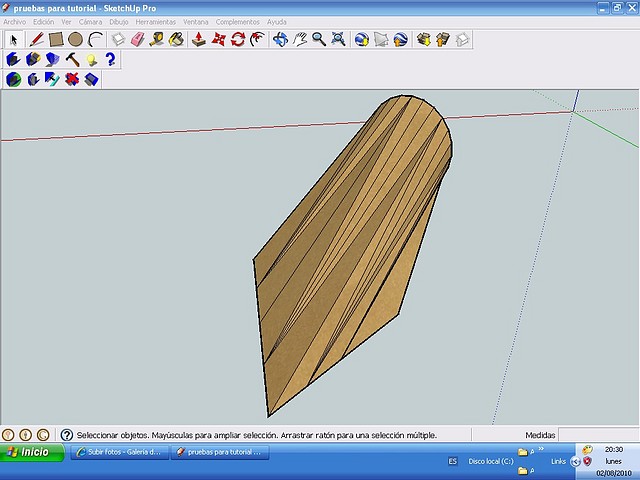Click the hammer plugin icon
The width and height of the screenshot is (640, 480).
coord(73,60)
